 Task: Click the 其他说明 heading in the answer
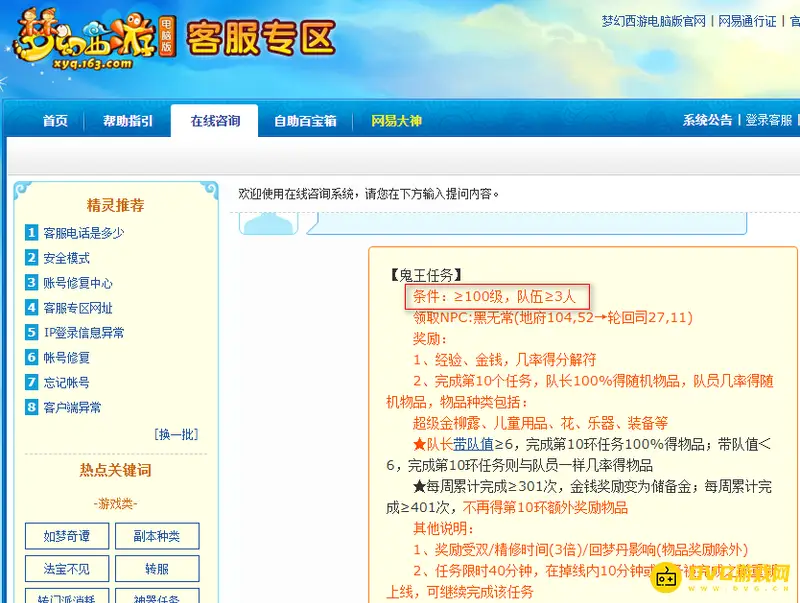tap(443, 529)
